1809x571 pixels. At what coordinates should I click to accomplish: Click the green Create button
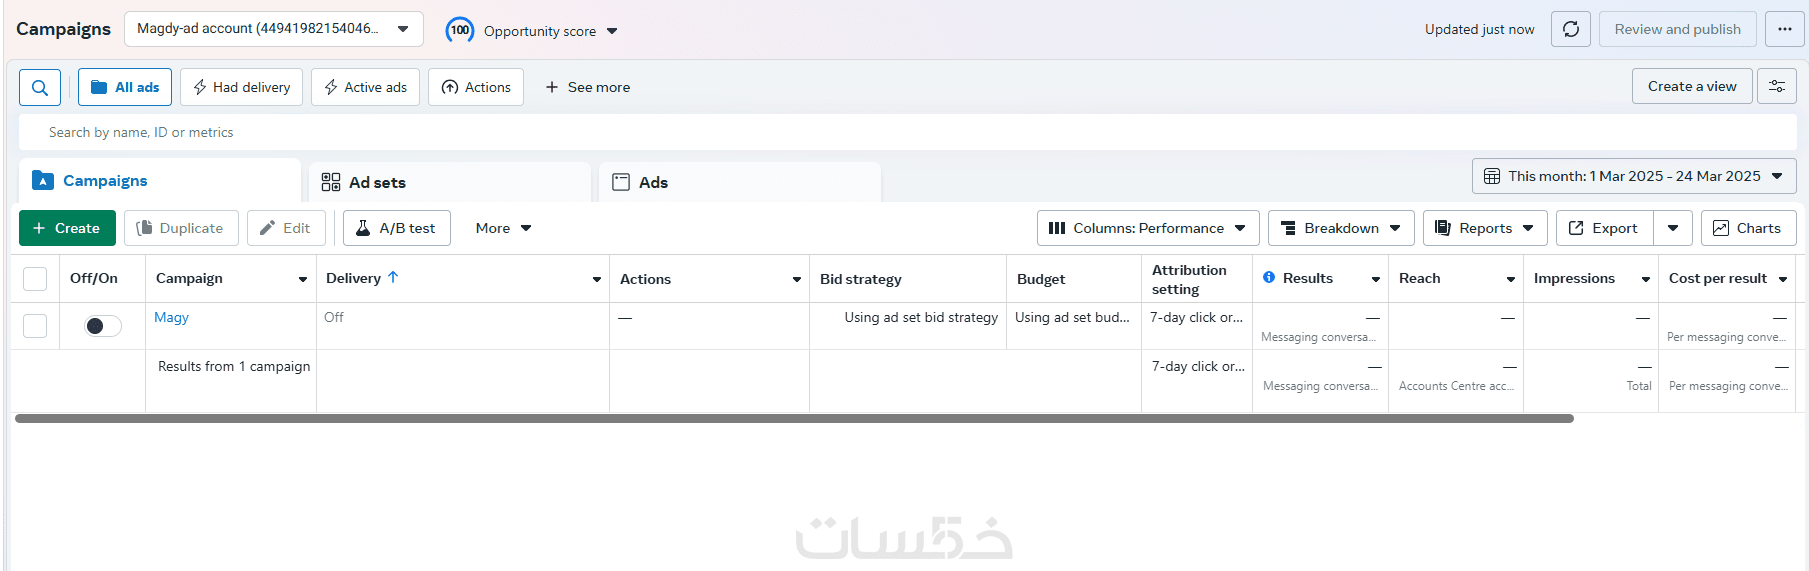click(x=67, y=228)
